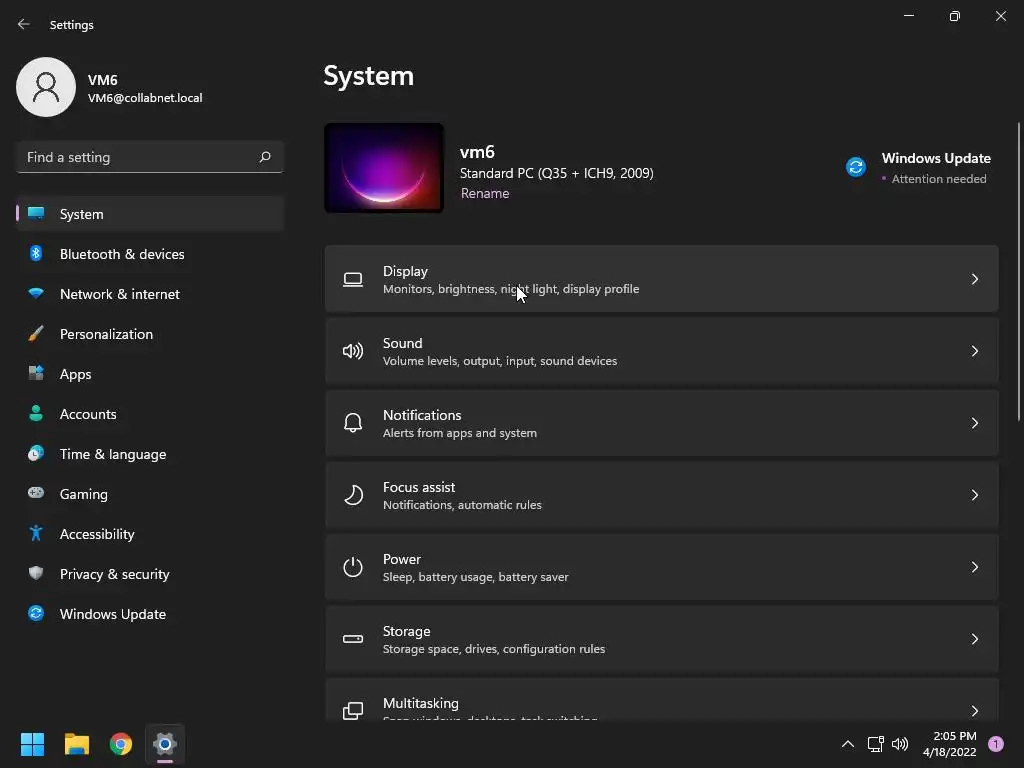Open Network & internet settings
1024x768 pixels.
coord(150,294)
